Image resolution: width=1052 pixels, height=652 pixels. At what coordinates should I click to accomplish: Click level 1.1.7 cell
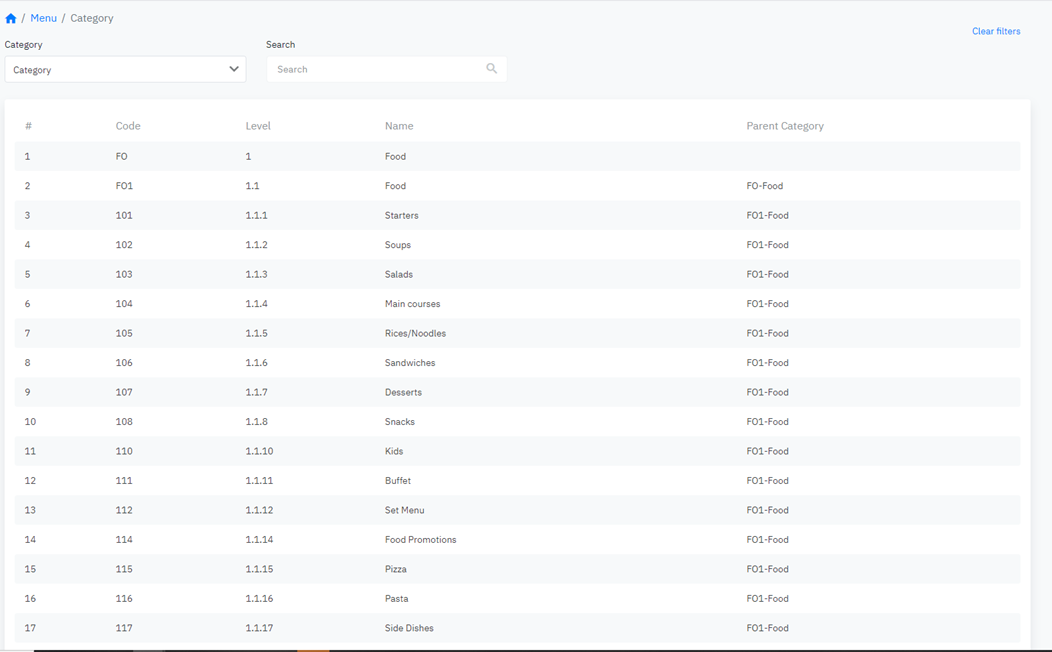click(256, 392)
